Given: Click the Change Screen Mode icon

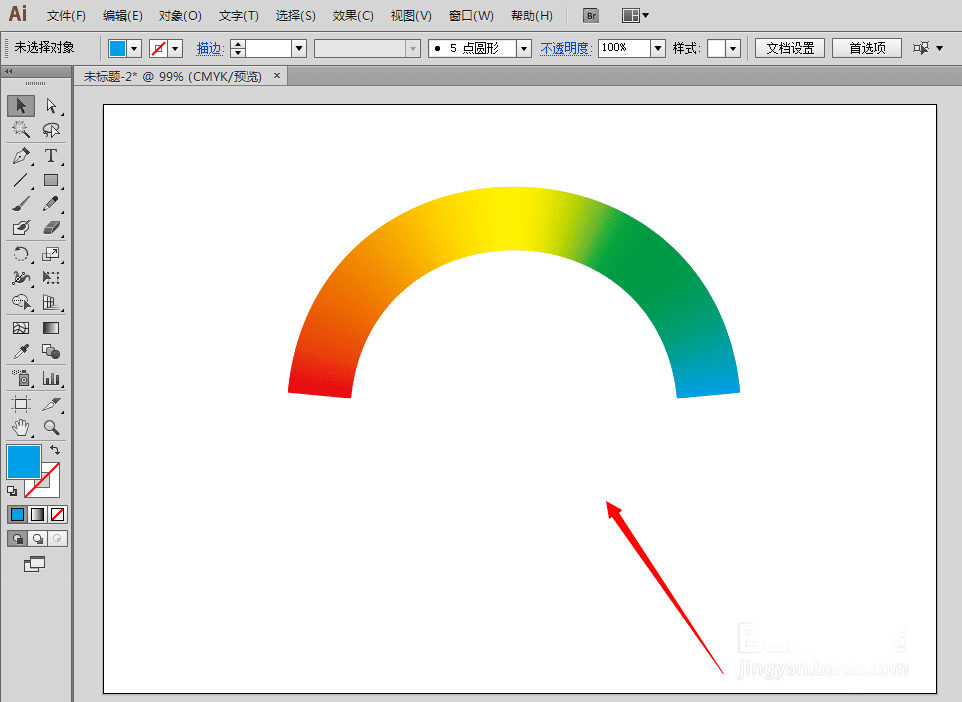Looking at the screenshot, I should pyautogui.click(x=34, y=564).
